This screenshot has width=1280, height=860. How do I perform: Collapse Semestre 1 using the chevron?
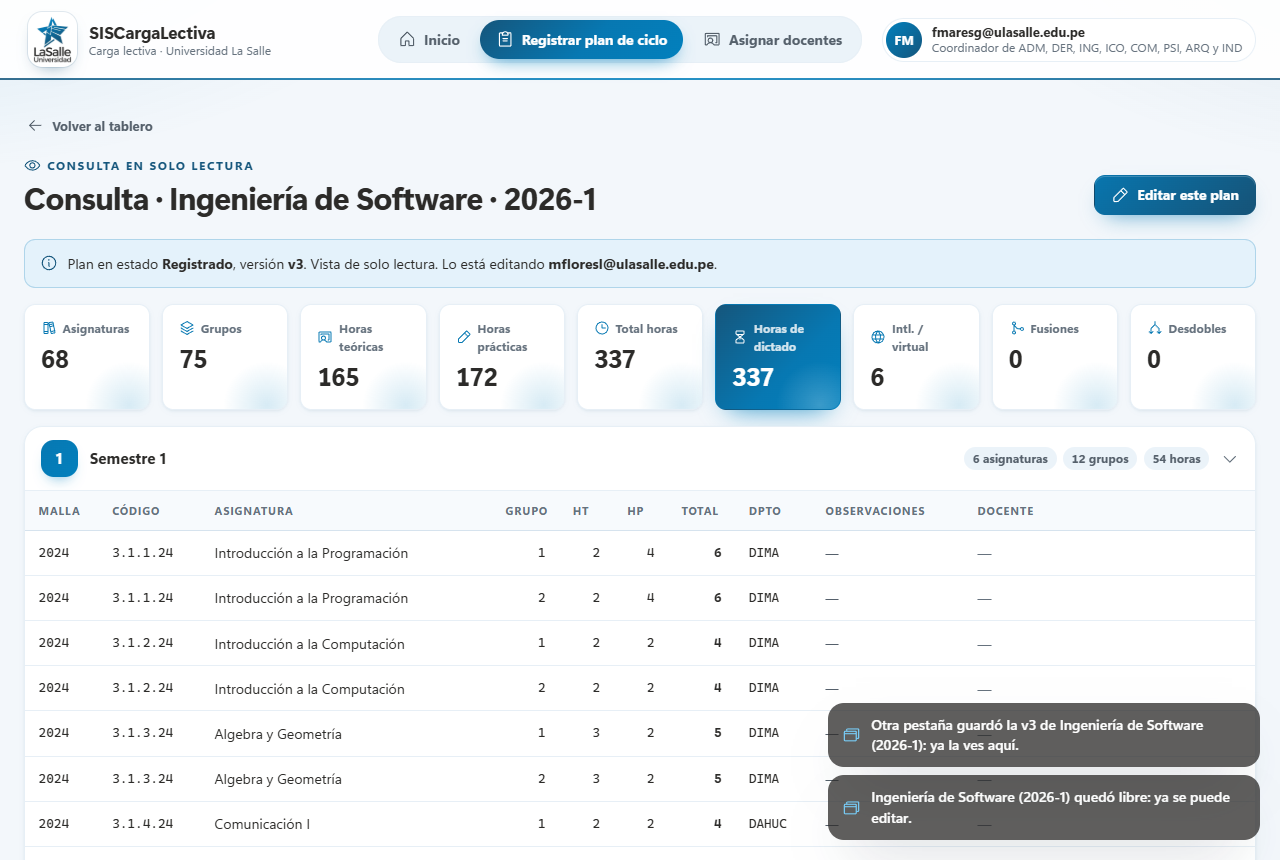[1230, 459]
